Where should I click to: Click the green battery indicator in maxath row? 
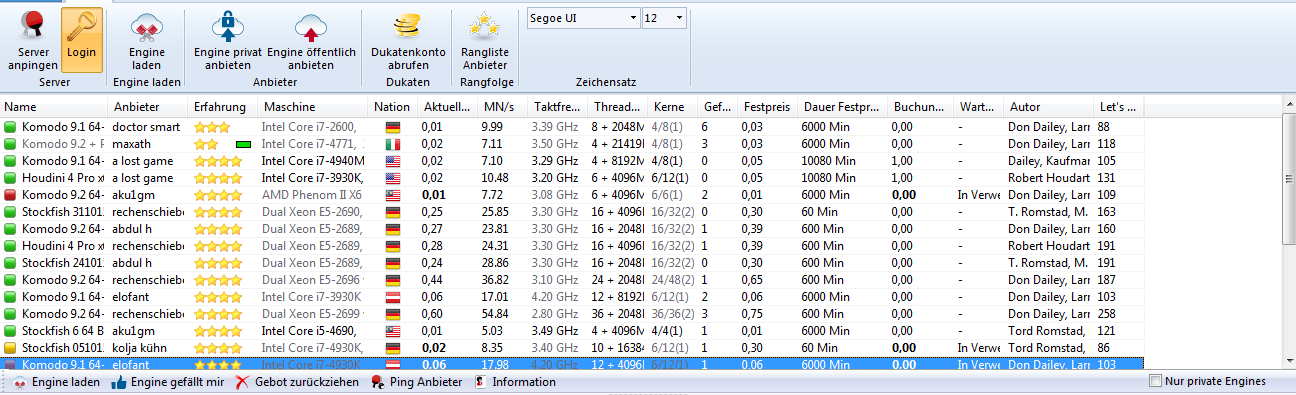(x=243, y=144)
